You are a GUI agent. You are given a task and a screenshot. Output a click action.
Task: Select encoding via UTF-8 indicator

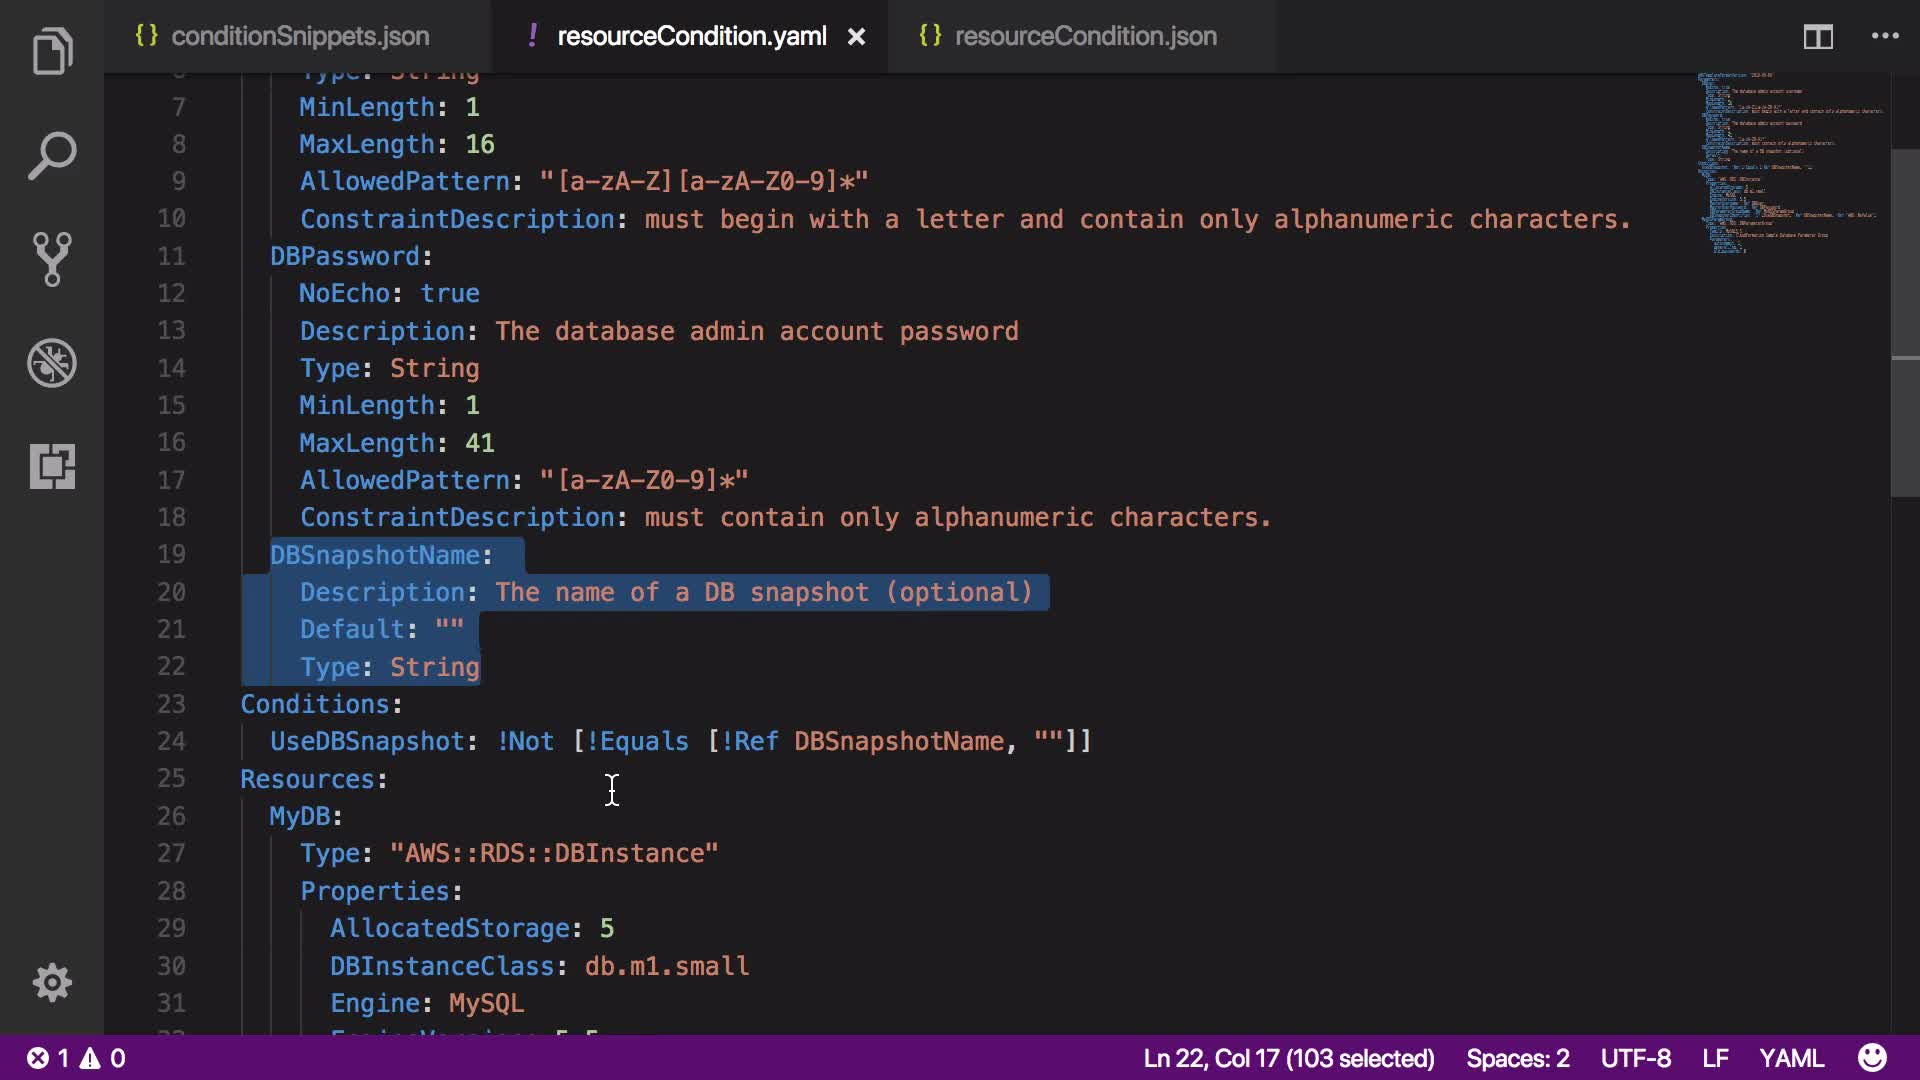coord(1635,1058)
